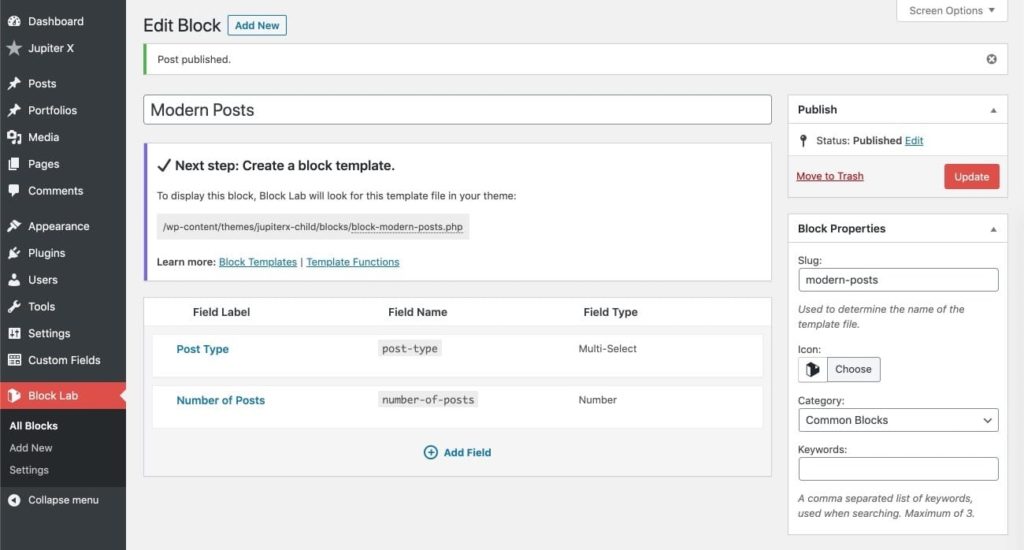
Task: Open the Category dropdown Common Blocks
Action: click(898, 420)
